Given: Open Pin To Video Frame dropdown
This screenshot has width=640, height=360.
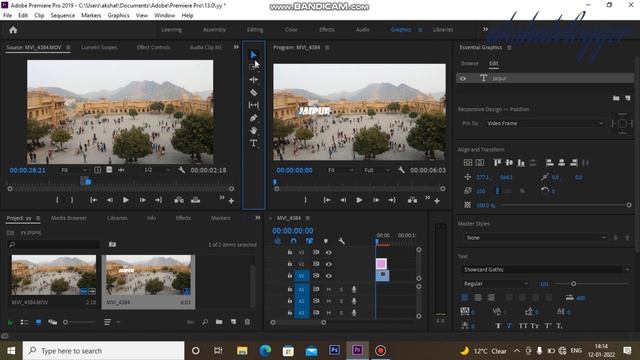Looking at the screenshot, I should [544, 123].
